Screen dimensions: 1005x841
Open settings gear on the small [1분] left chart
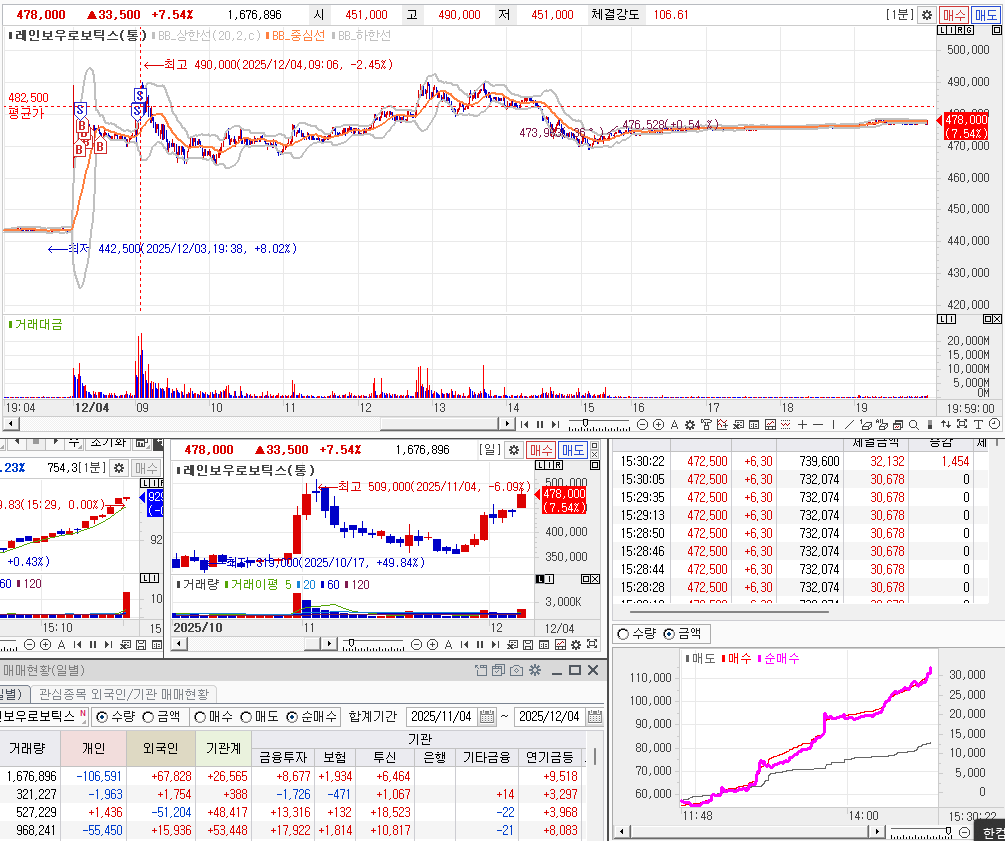tap(119, 467)
